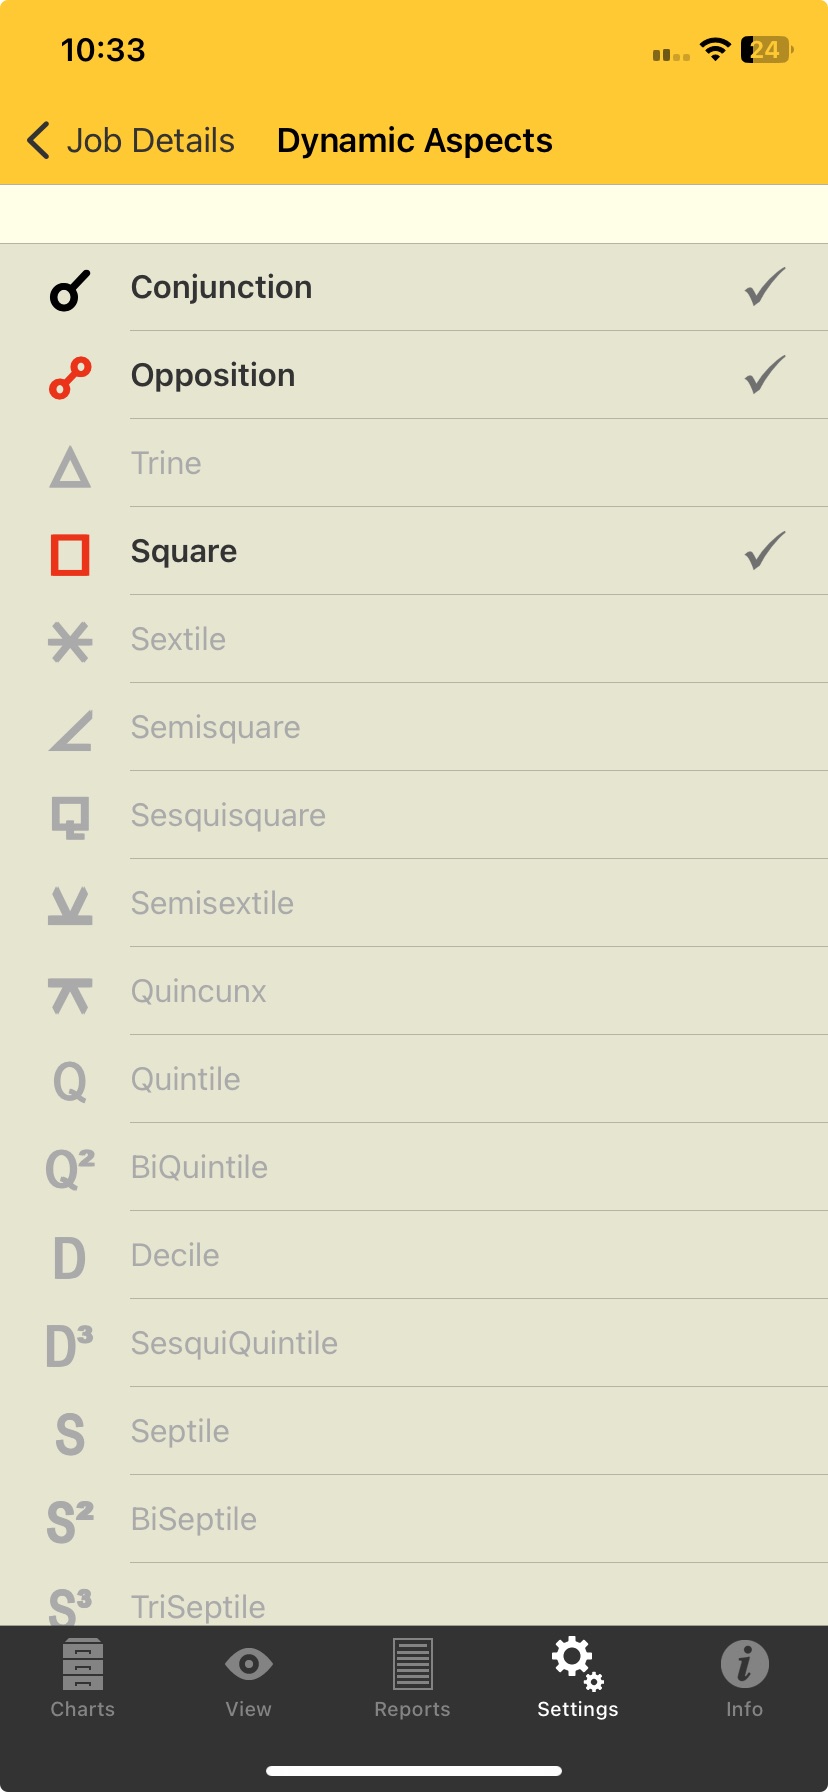
Task: Tap the Trine triangle icon
Action: tap(70, 467)
